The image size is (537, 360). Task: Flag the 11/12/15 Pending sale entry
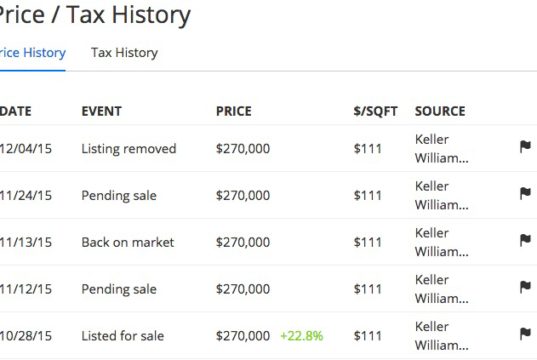[525, 287]
